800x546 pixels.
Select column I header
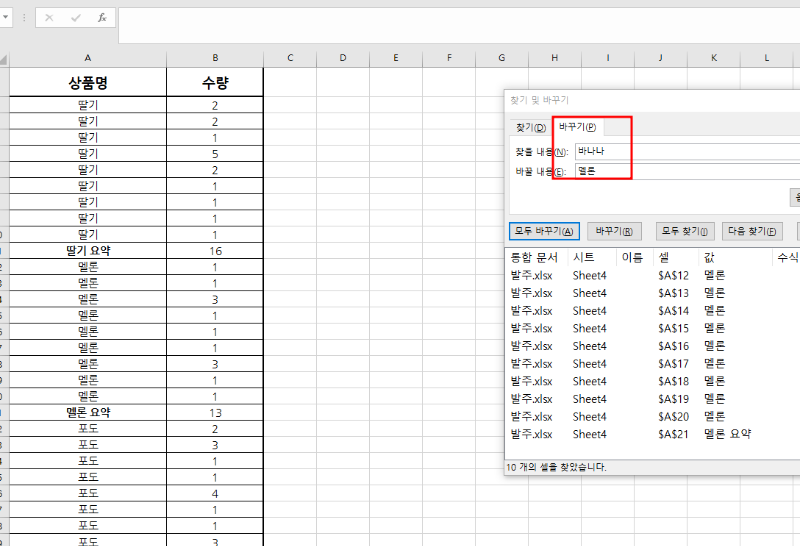click(608, 58)
